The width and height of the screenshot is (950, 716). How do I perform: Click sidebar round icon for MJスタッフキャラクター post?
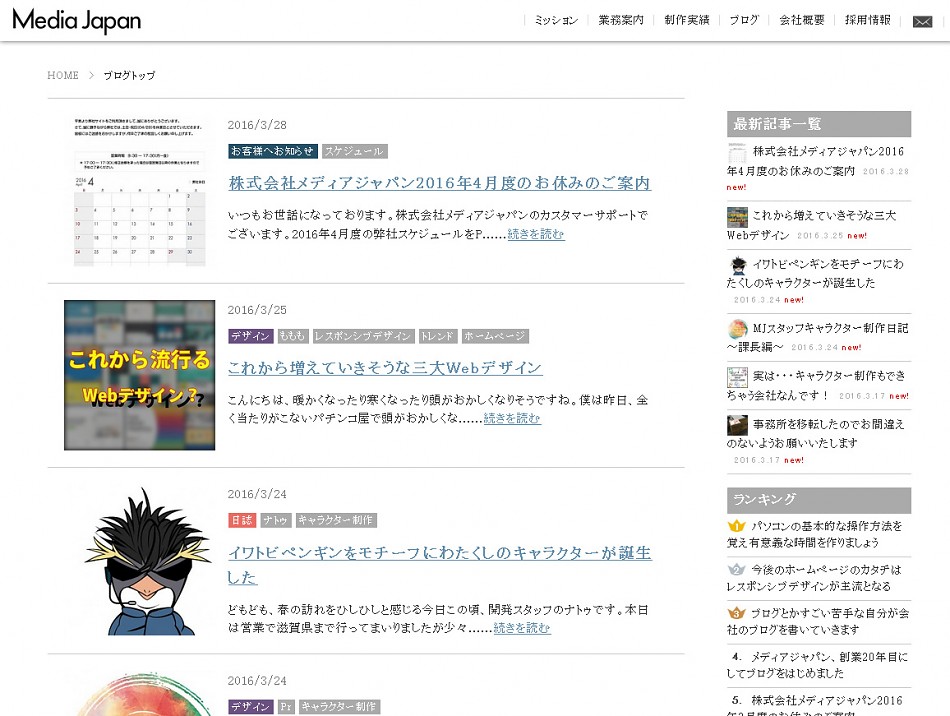point(737,329)
